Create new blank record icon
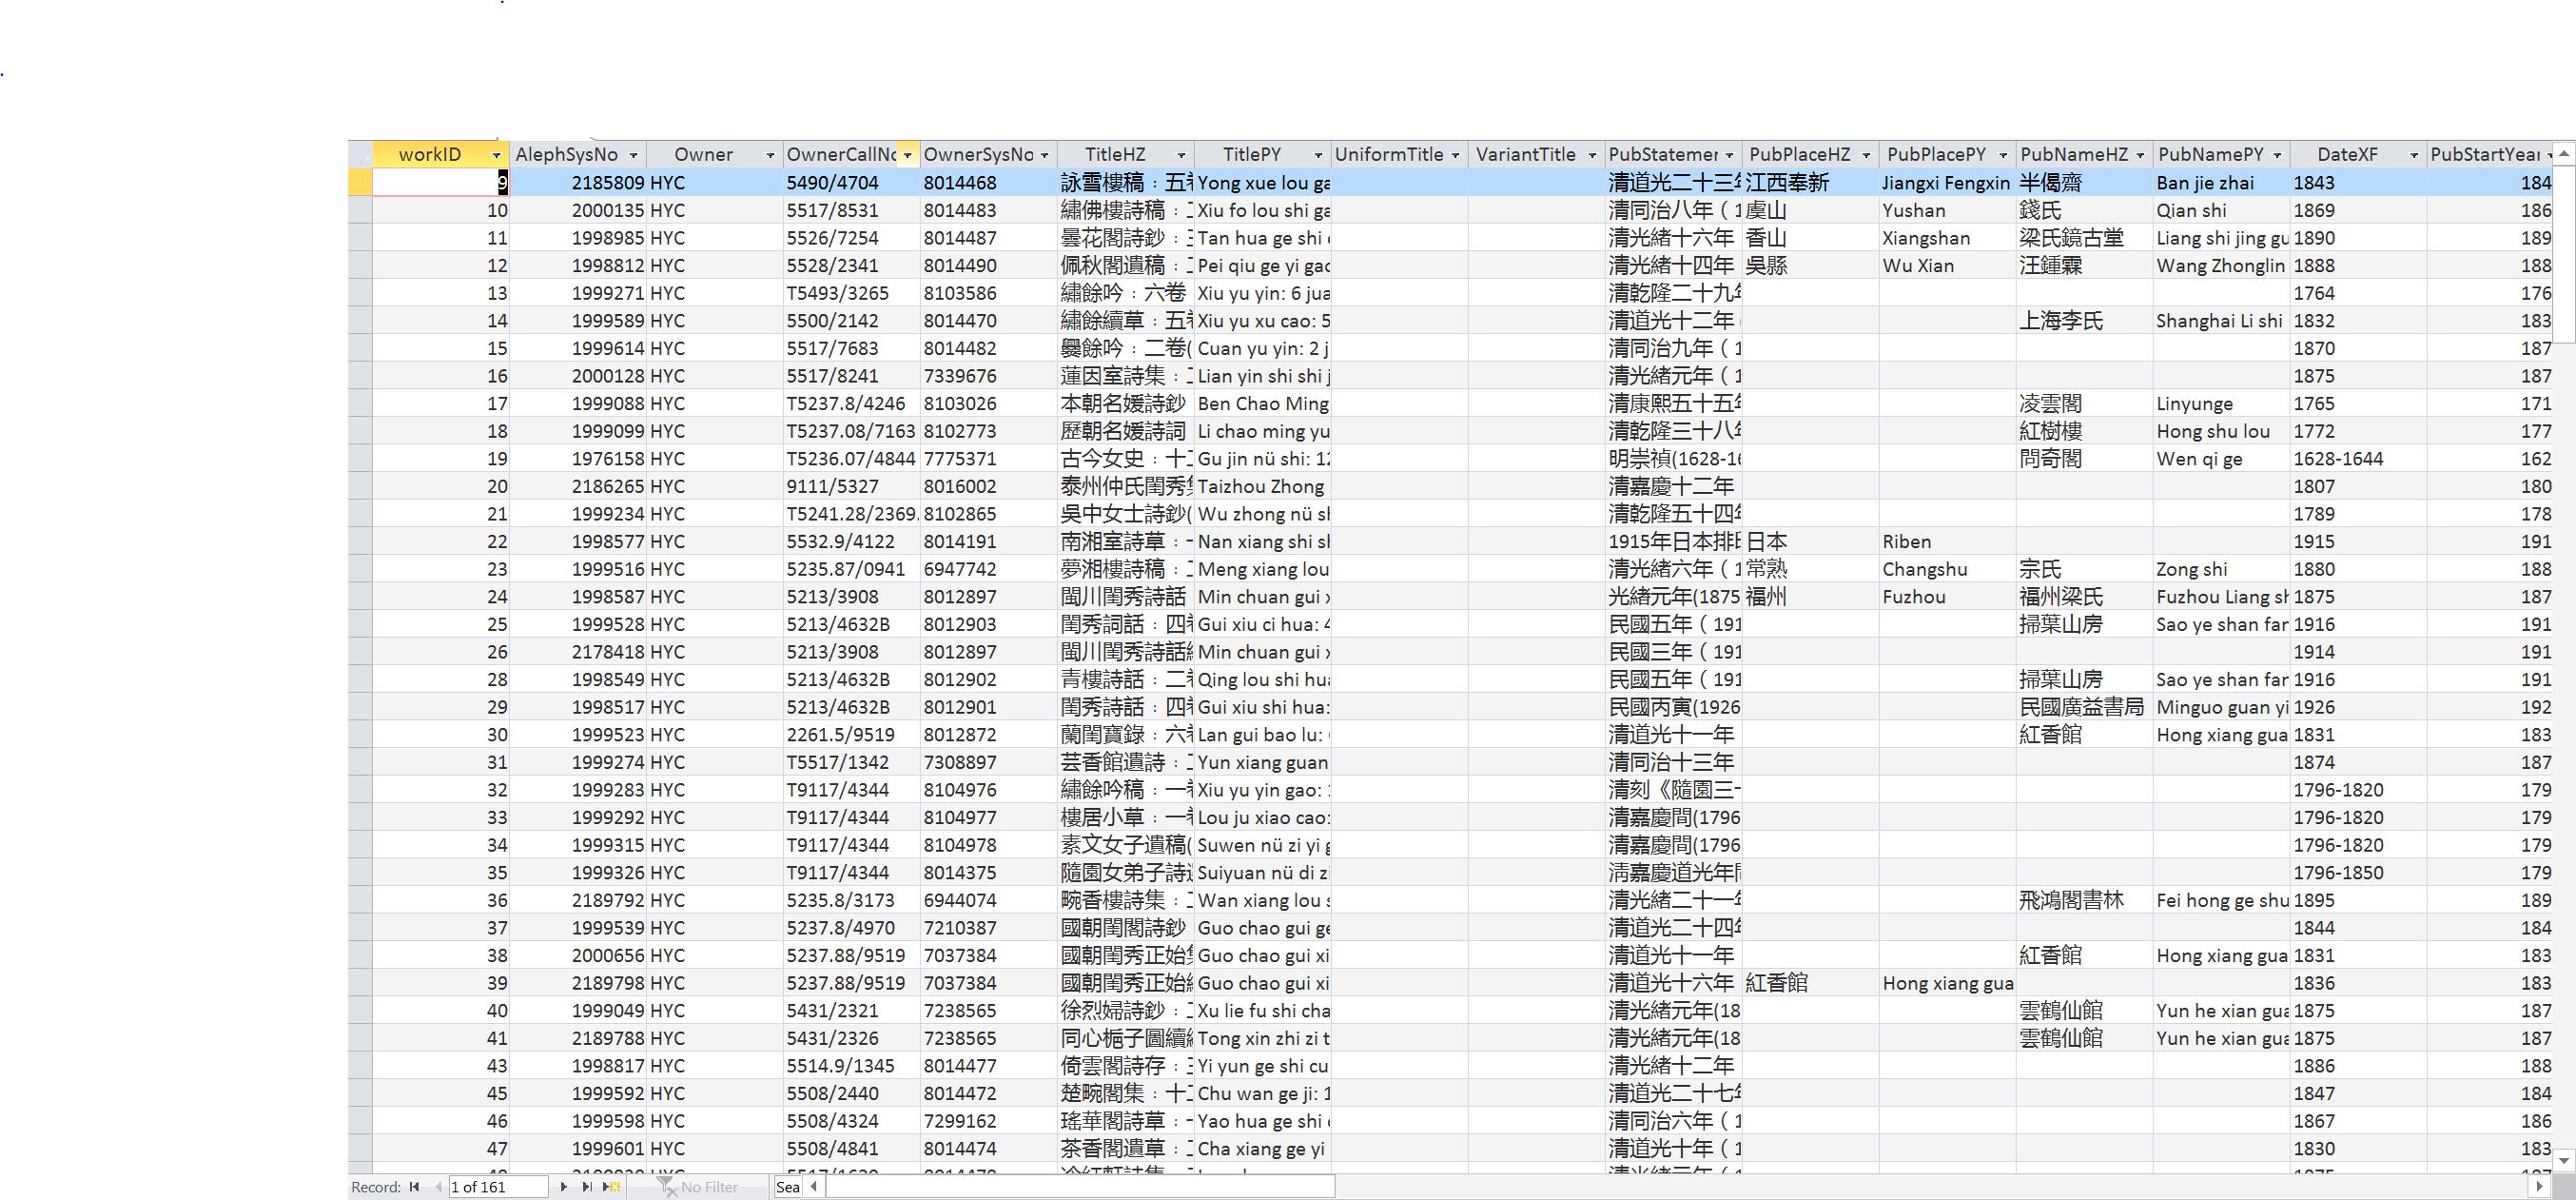This screenshot has height=1200, width=2576. tap(611, 1187)
